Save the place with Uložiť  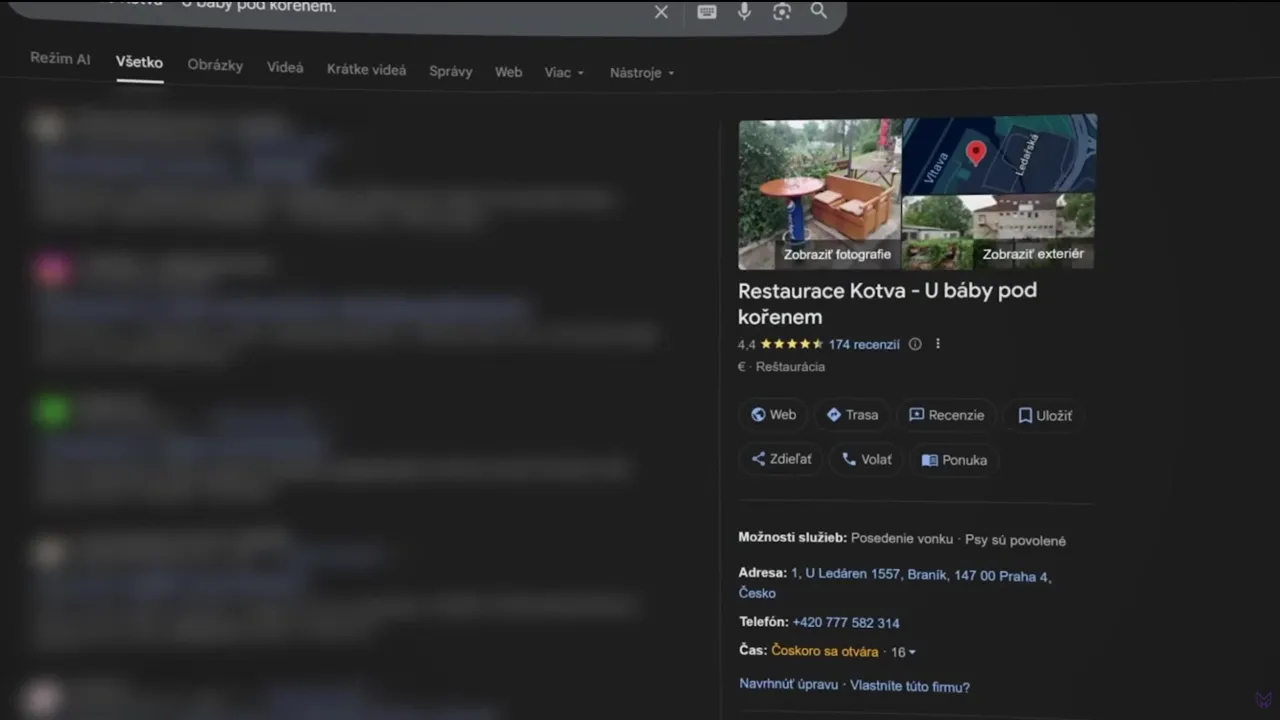(x=1045, y=415)
